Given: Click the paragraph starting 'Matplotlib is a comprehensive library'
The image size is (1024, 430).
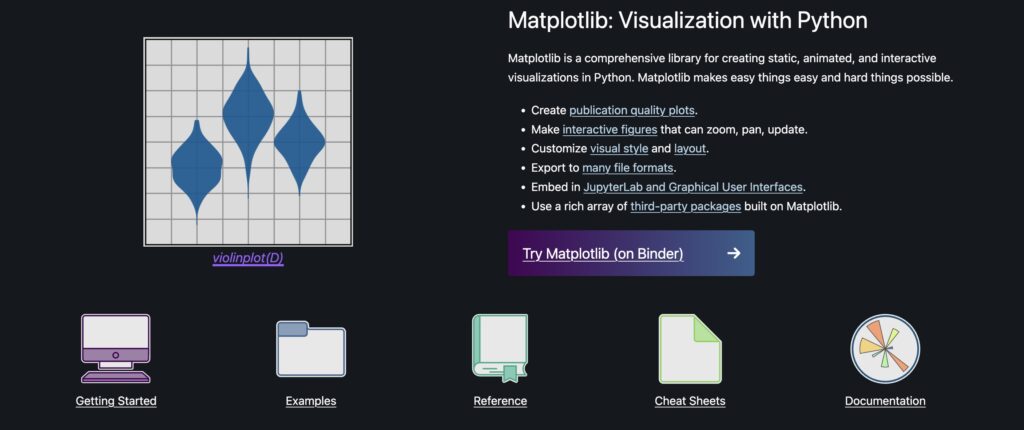Looking at the screenshot, I should coord(731,68).
